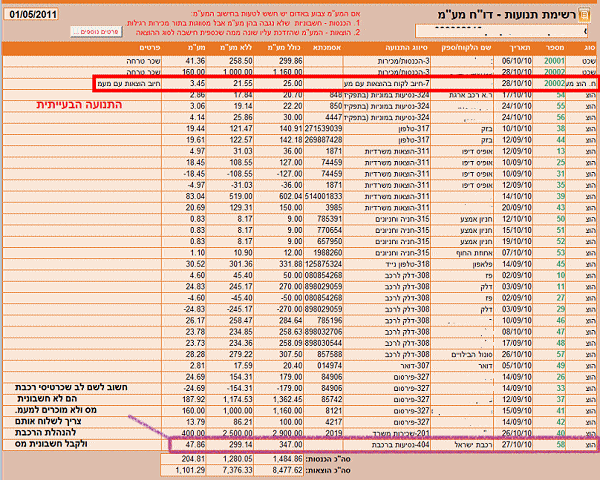Click reference number 514001833
This screenshot has width=600, height=480.
click(x=323, y=196)
